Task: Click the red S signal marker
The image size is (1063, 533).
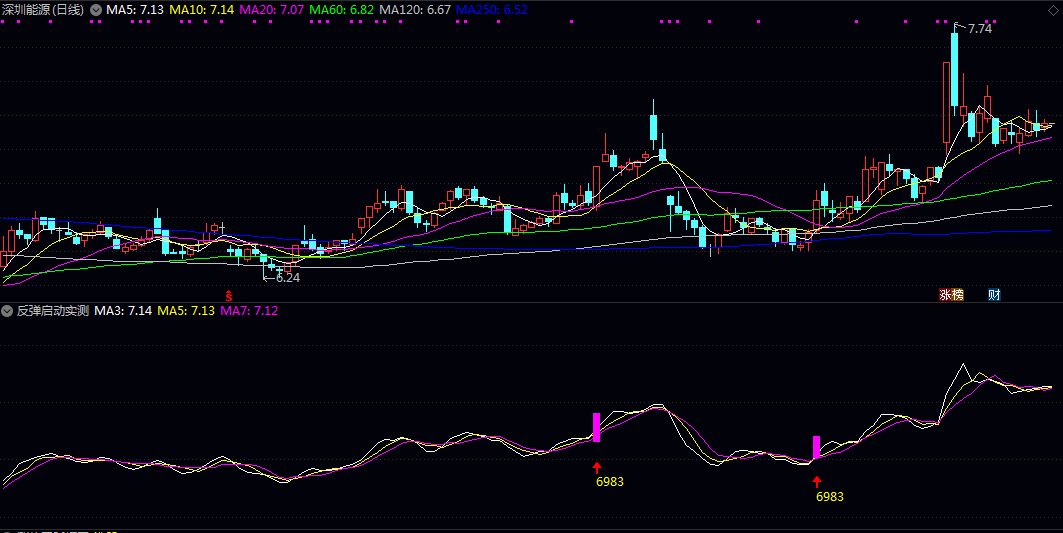Action: 228,295
